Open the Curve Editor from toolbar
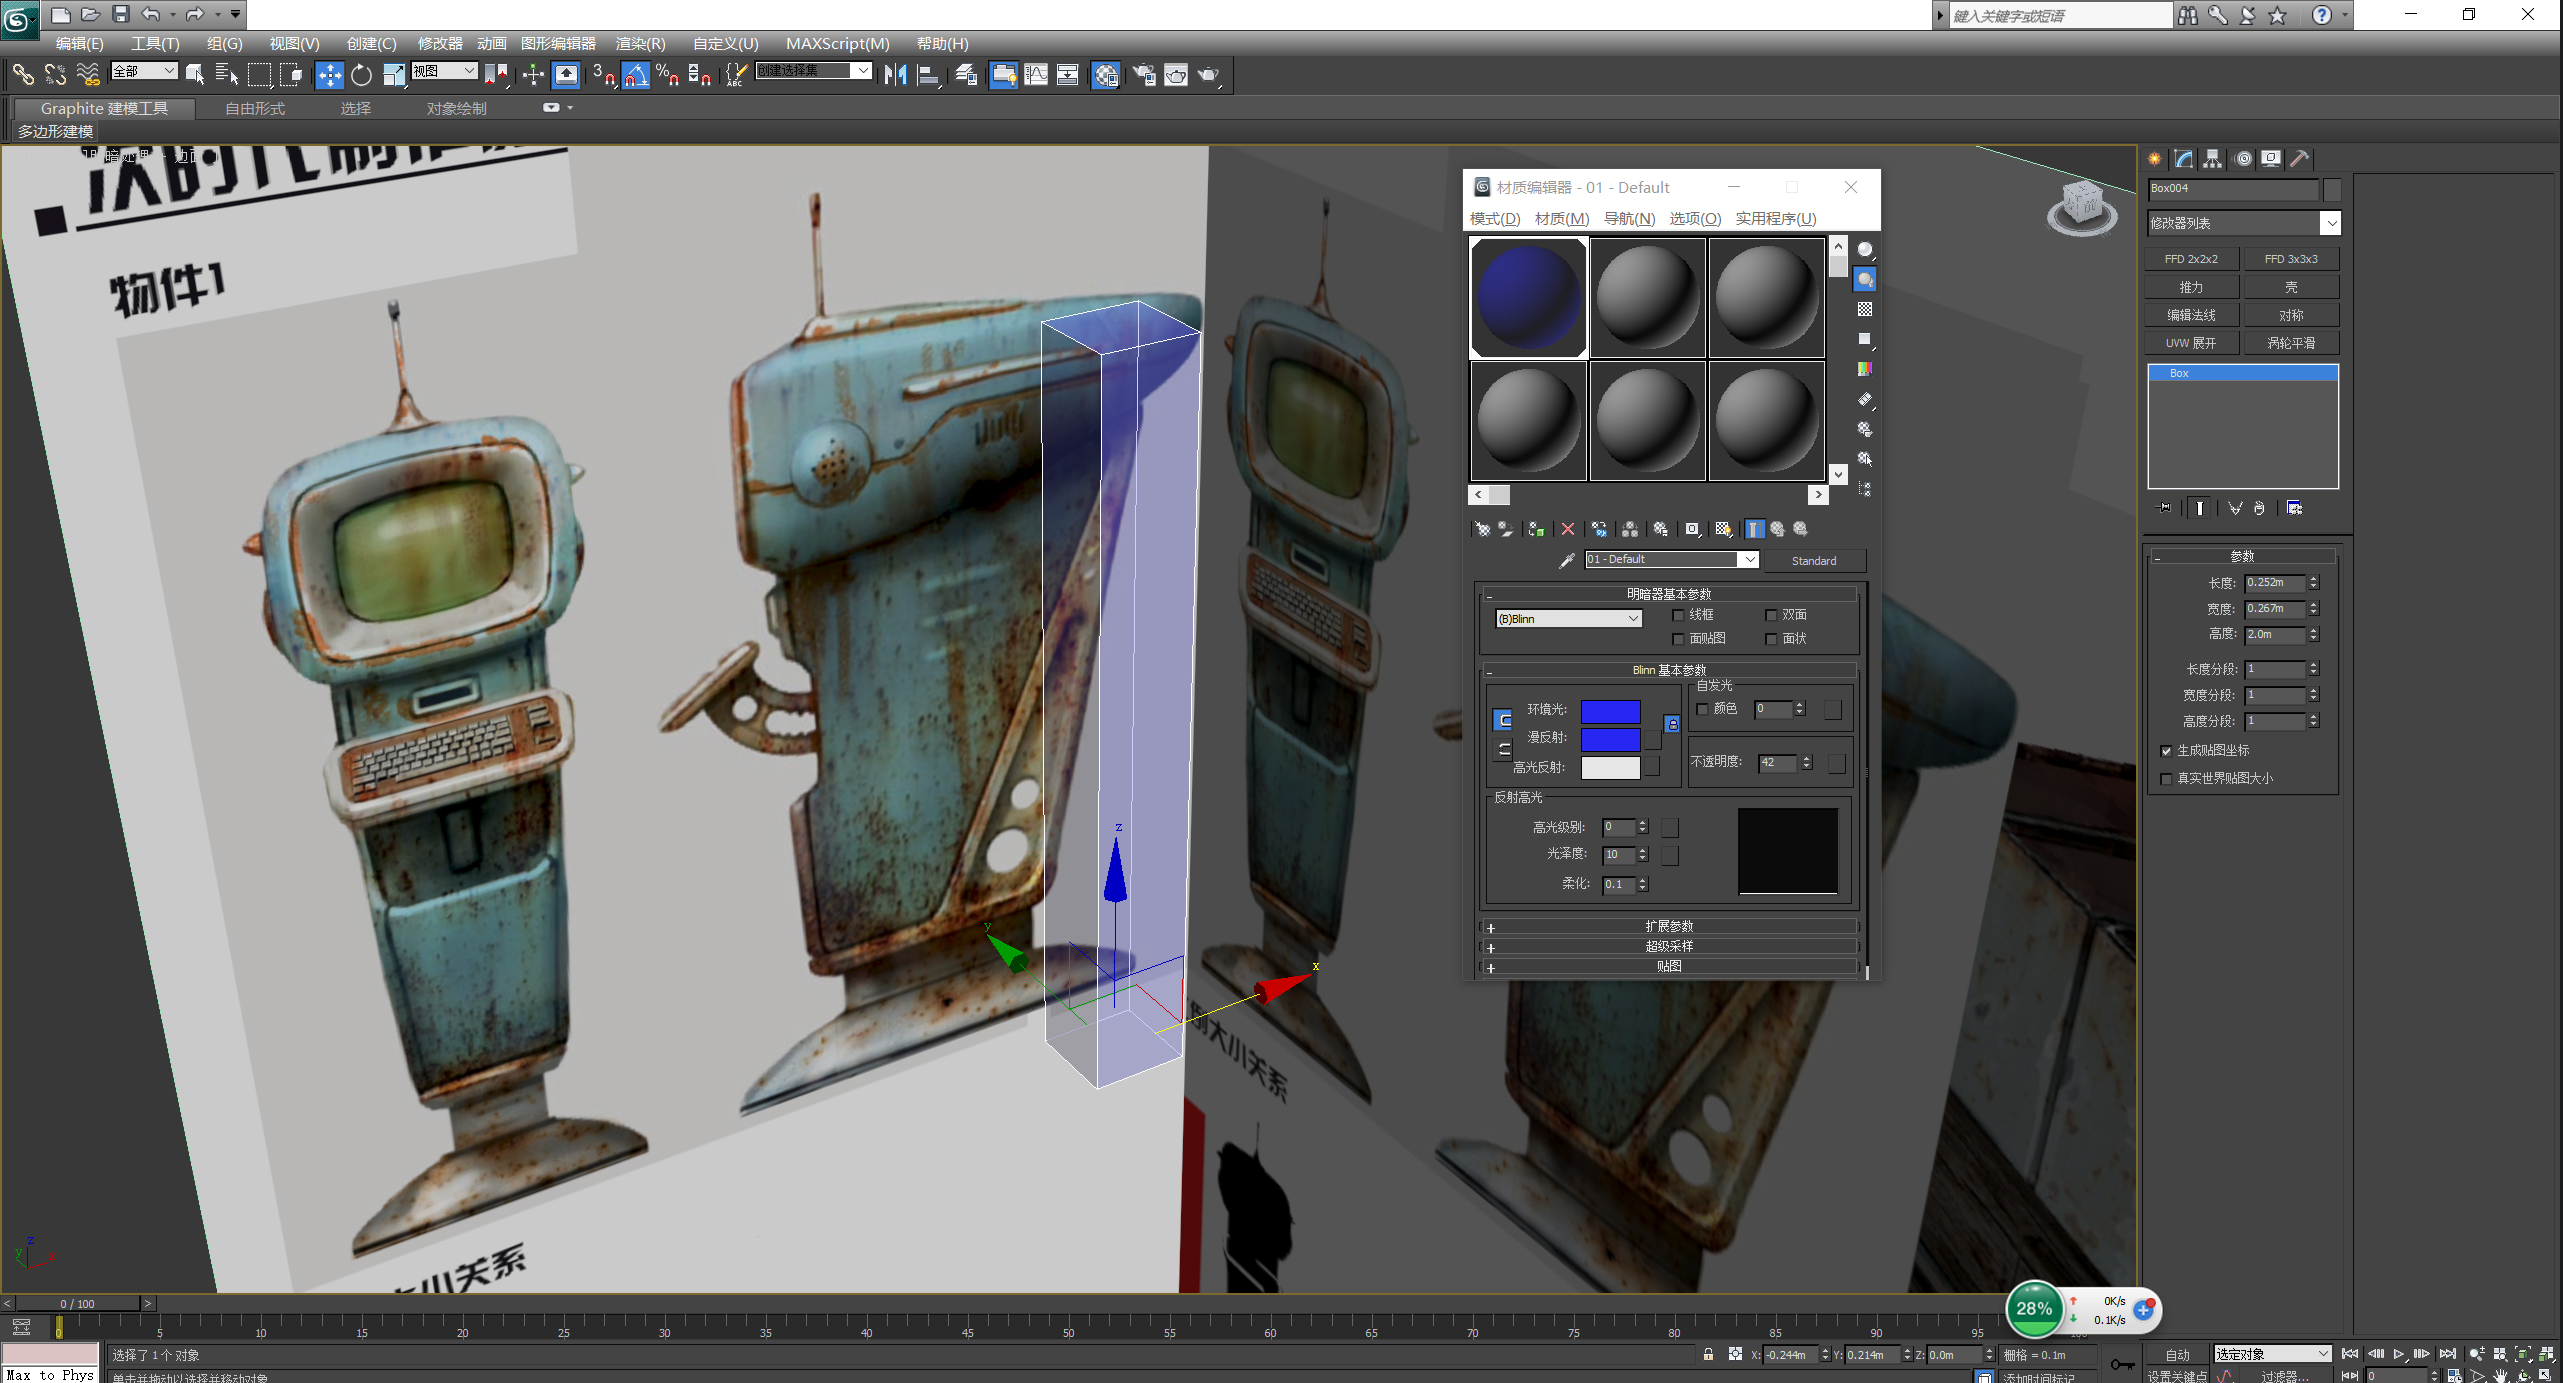Image resolution: width=2563 pixels, height=1383 pixels. (x=1036, y=74)
